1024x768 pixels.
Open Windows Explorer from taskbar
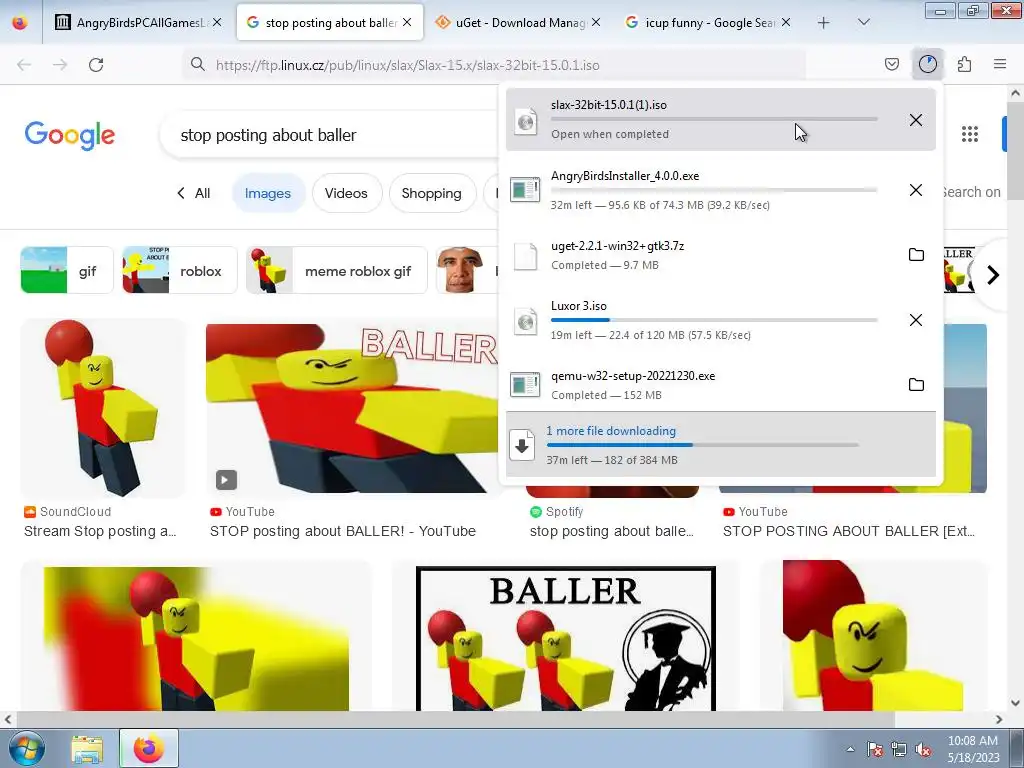coord(87,749)
